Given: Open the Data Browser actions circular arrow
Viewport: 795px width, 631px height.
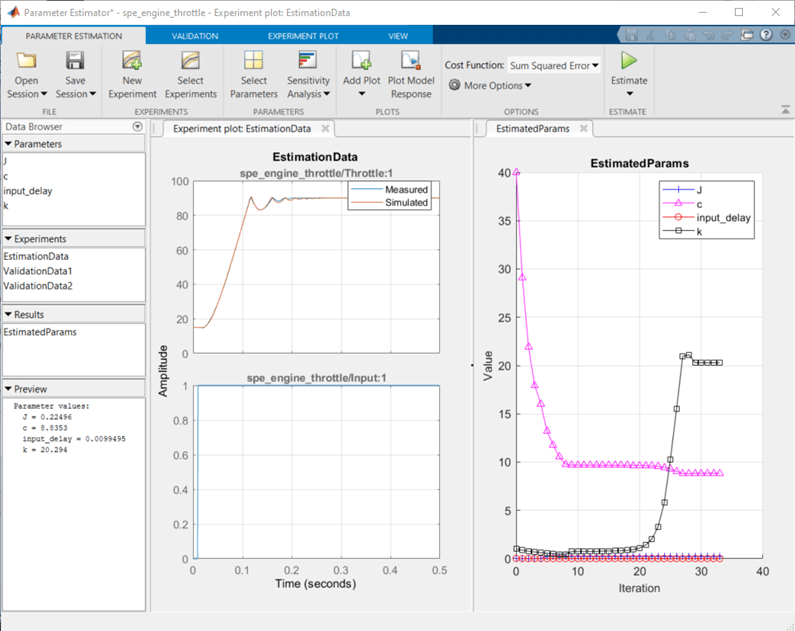Looking at the screenshot, I should click(x=137, y=127).
